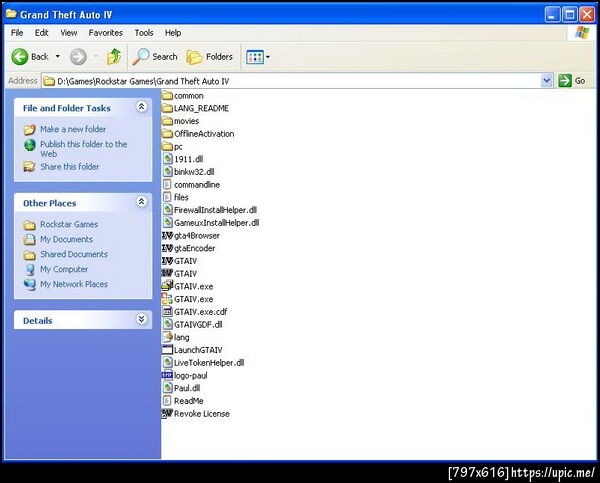Go up one folder level icon
Screen dimensions: 600x483
point(114,57)
